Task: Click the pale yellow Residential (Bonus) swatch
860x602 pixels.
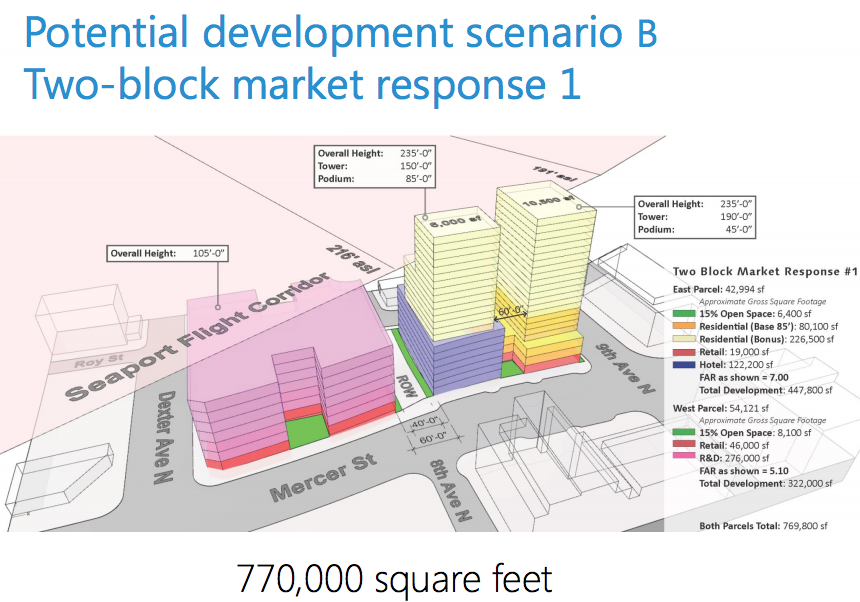Action: [684, 339]
